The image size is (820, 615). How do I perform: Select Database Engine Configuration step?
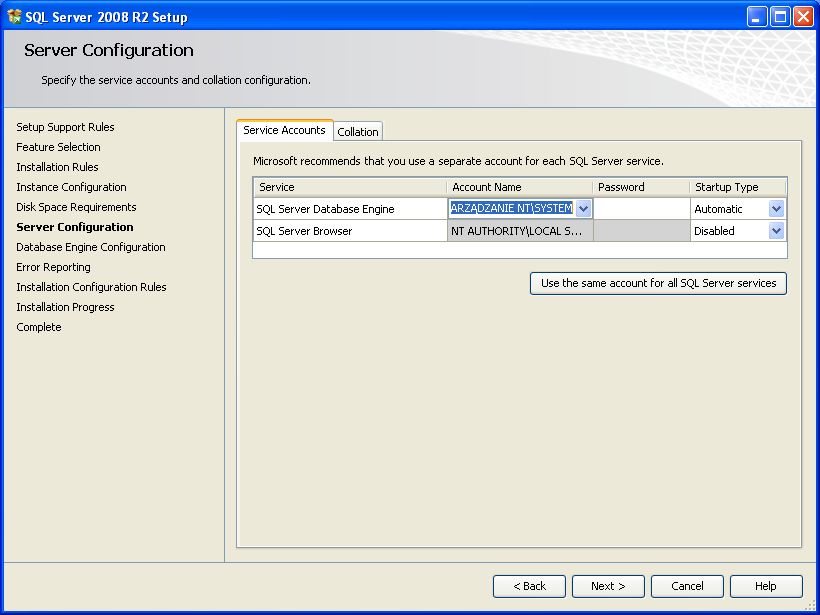tap(90, 247)
